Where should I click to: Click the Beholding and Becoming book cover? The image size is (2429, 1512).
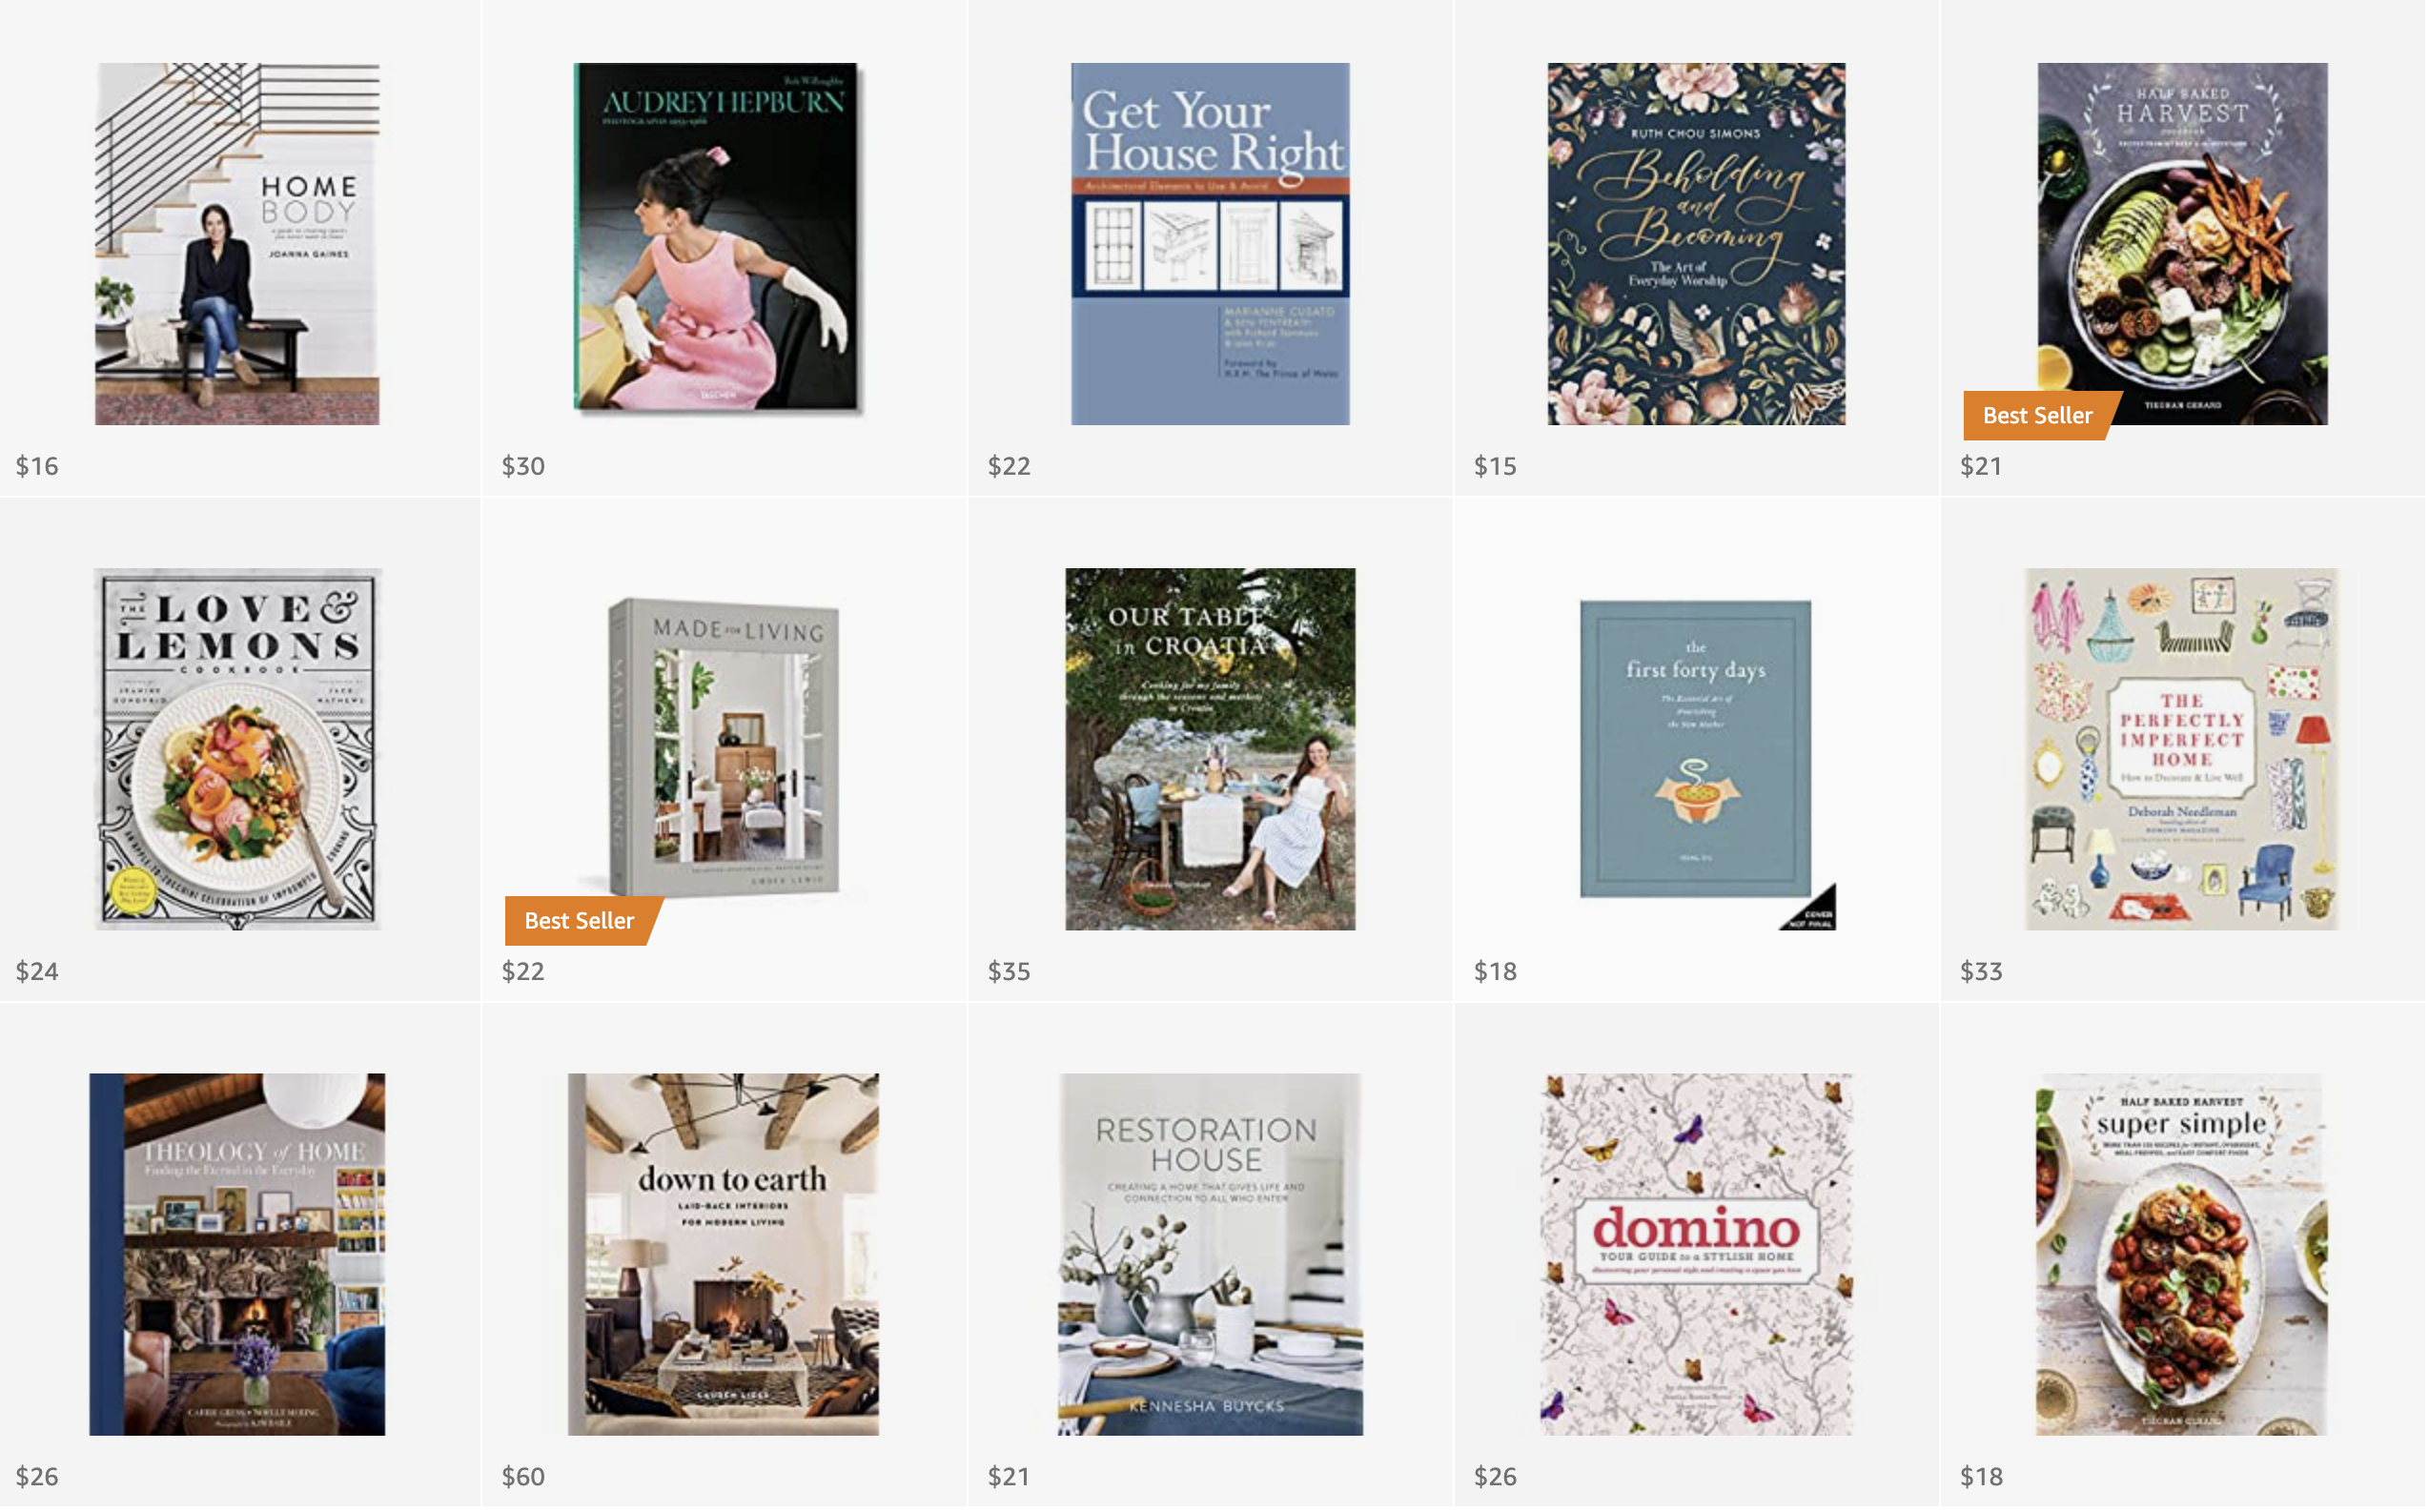(x=1698, y=244)
